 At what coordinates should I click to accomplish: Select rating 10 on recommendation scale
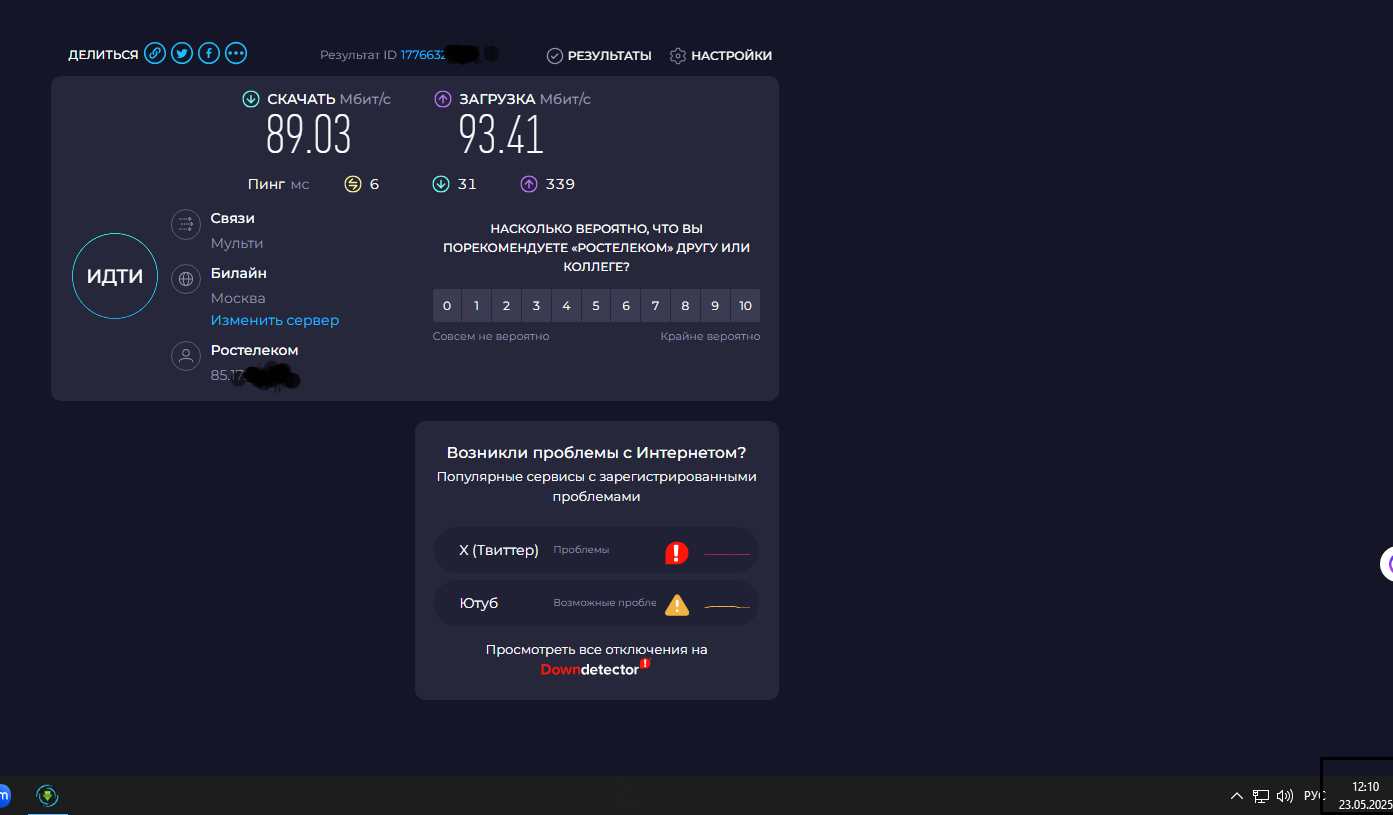pos(745,306)
